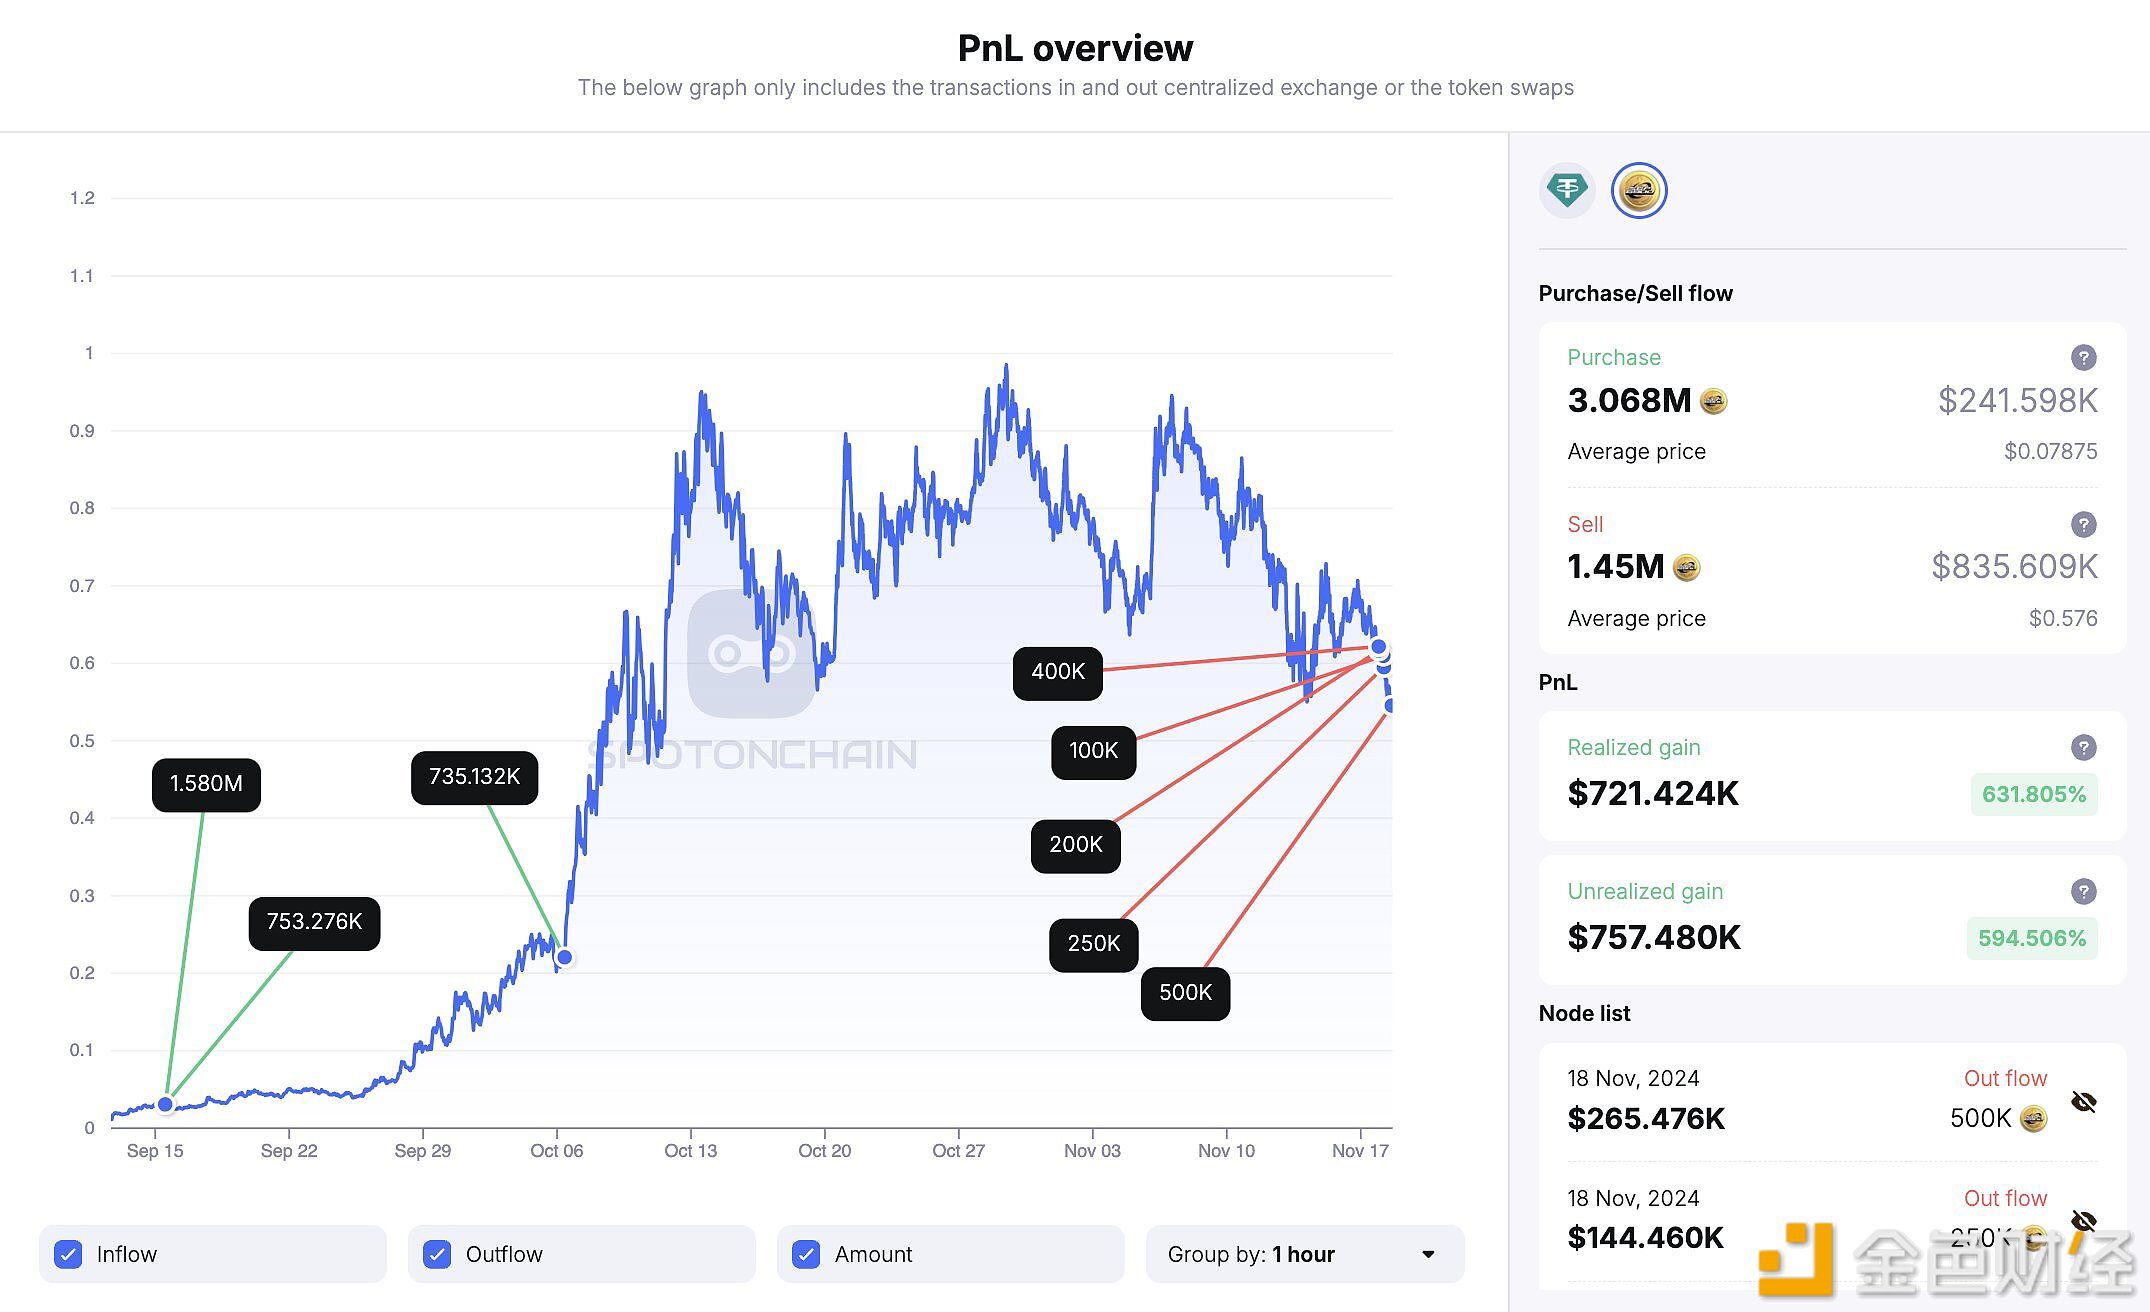Screen dimensions: 2150x1312
Task: Click the 1.580M inflow label
Action: [206, 784]
